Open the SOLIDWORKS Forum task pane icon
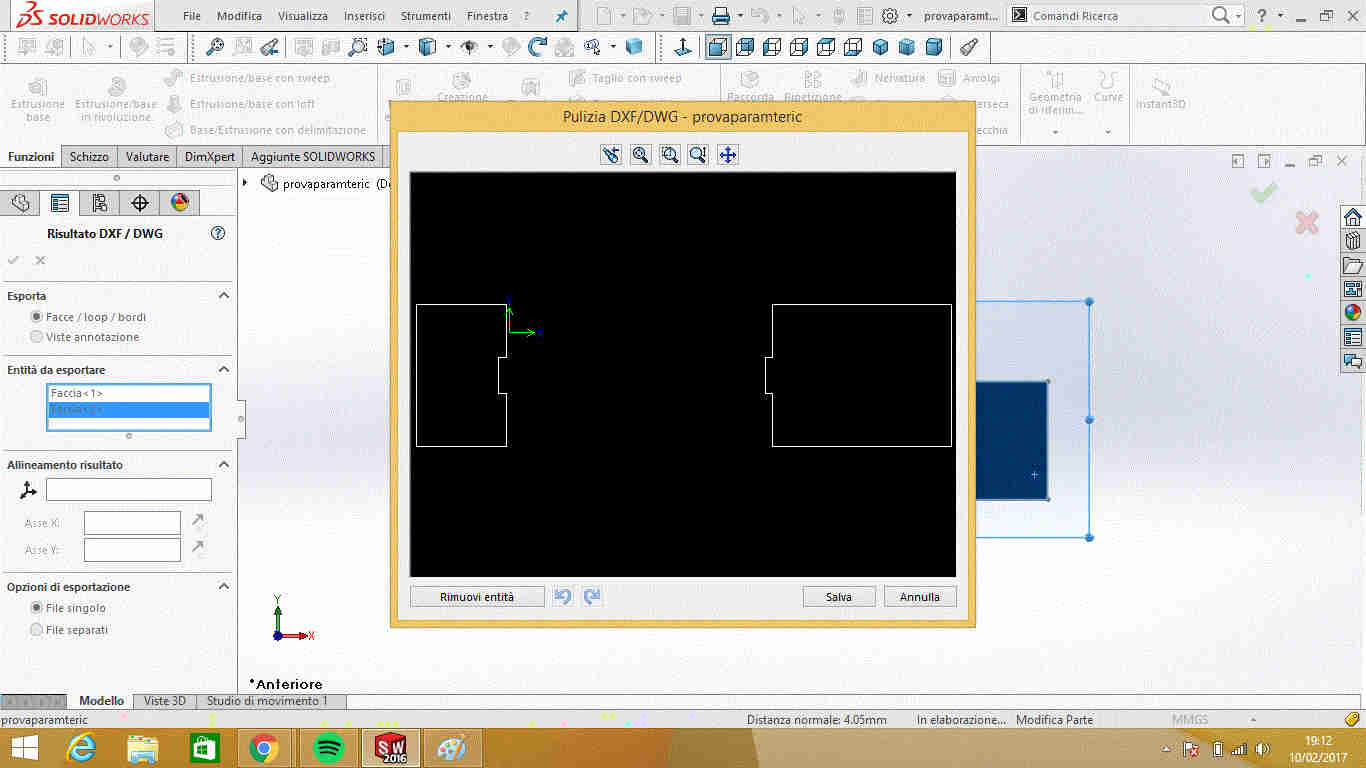 pos(1353,361)
